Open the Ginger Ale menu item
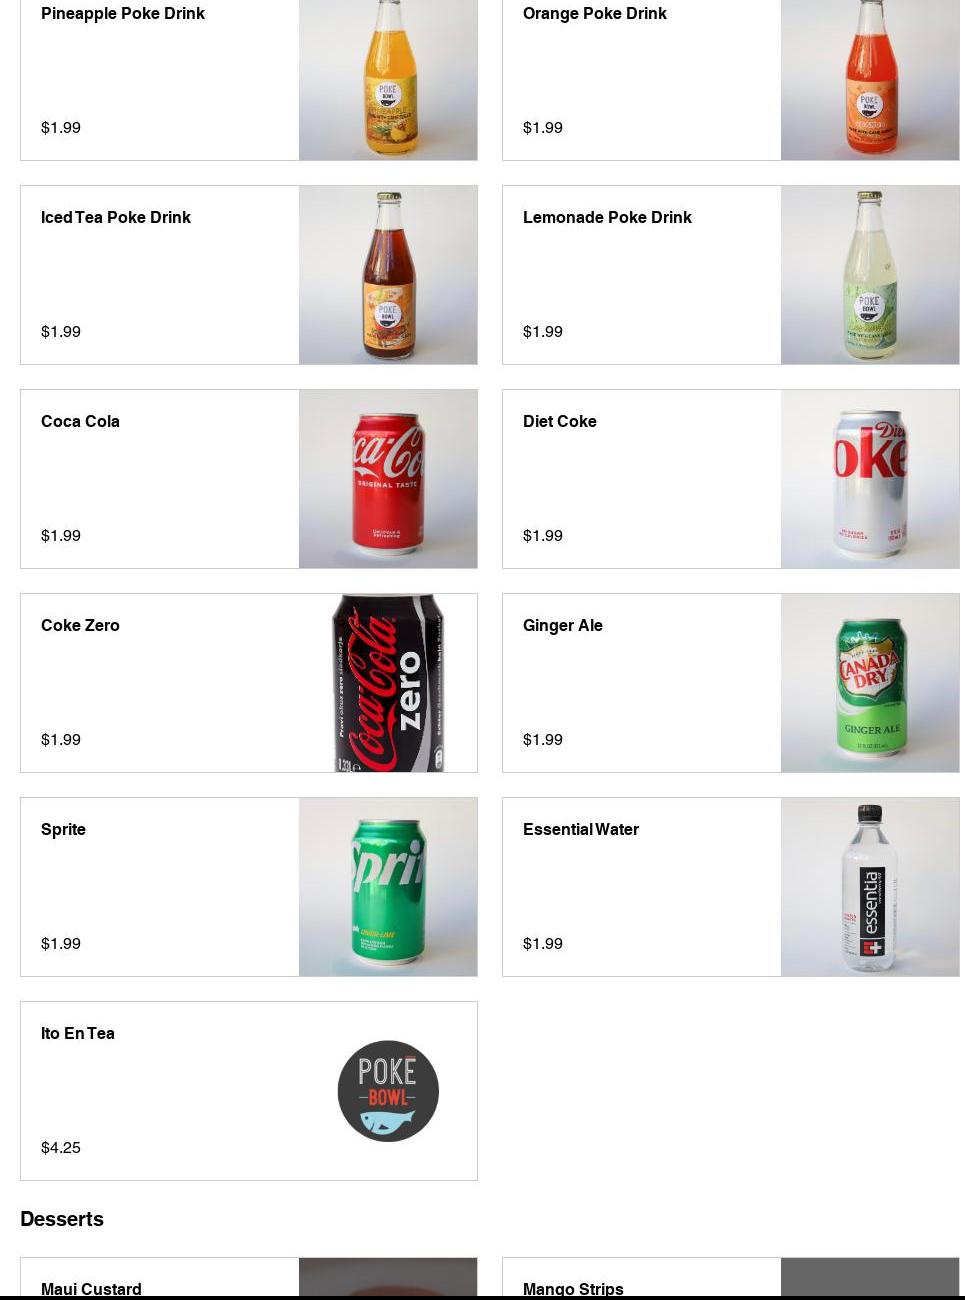 pos(563,626)
